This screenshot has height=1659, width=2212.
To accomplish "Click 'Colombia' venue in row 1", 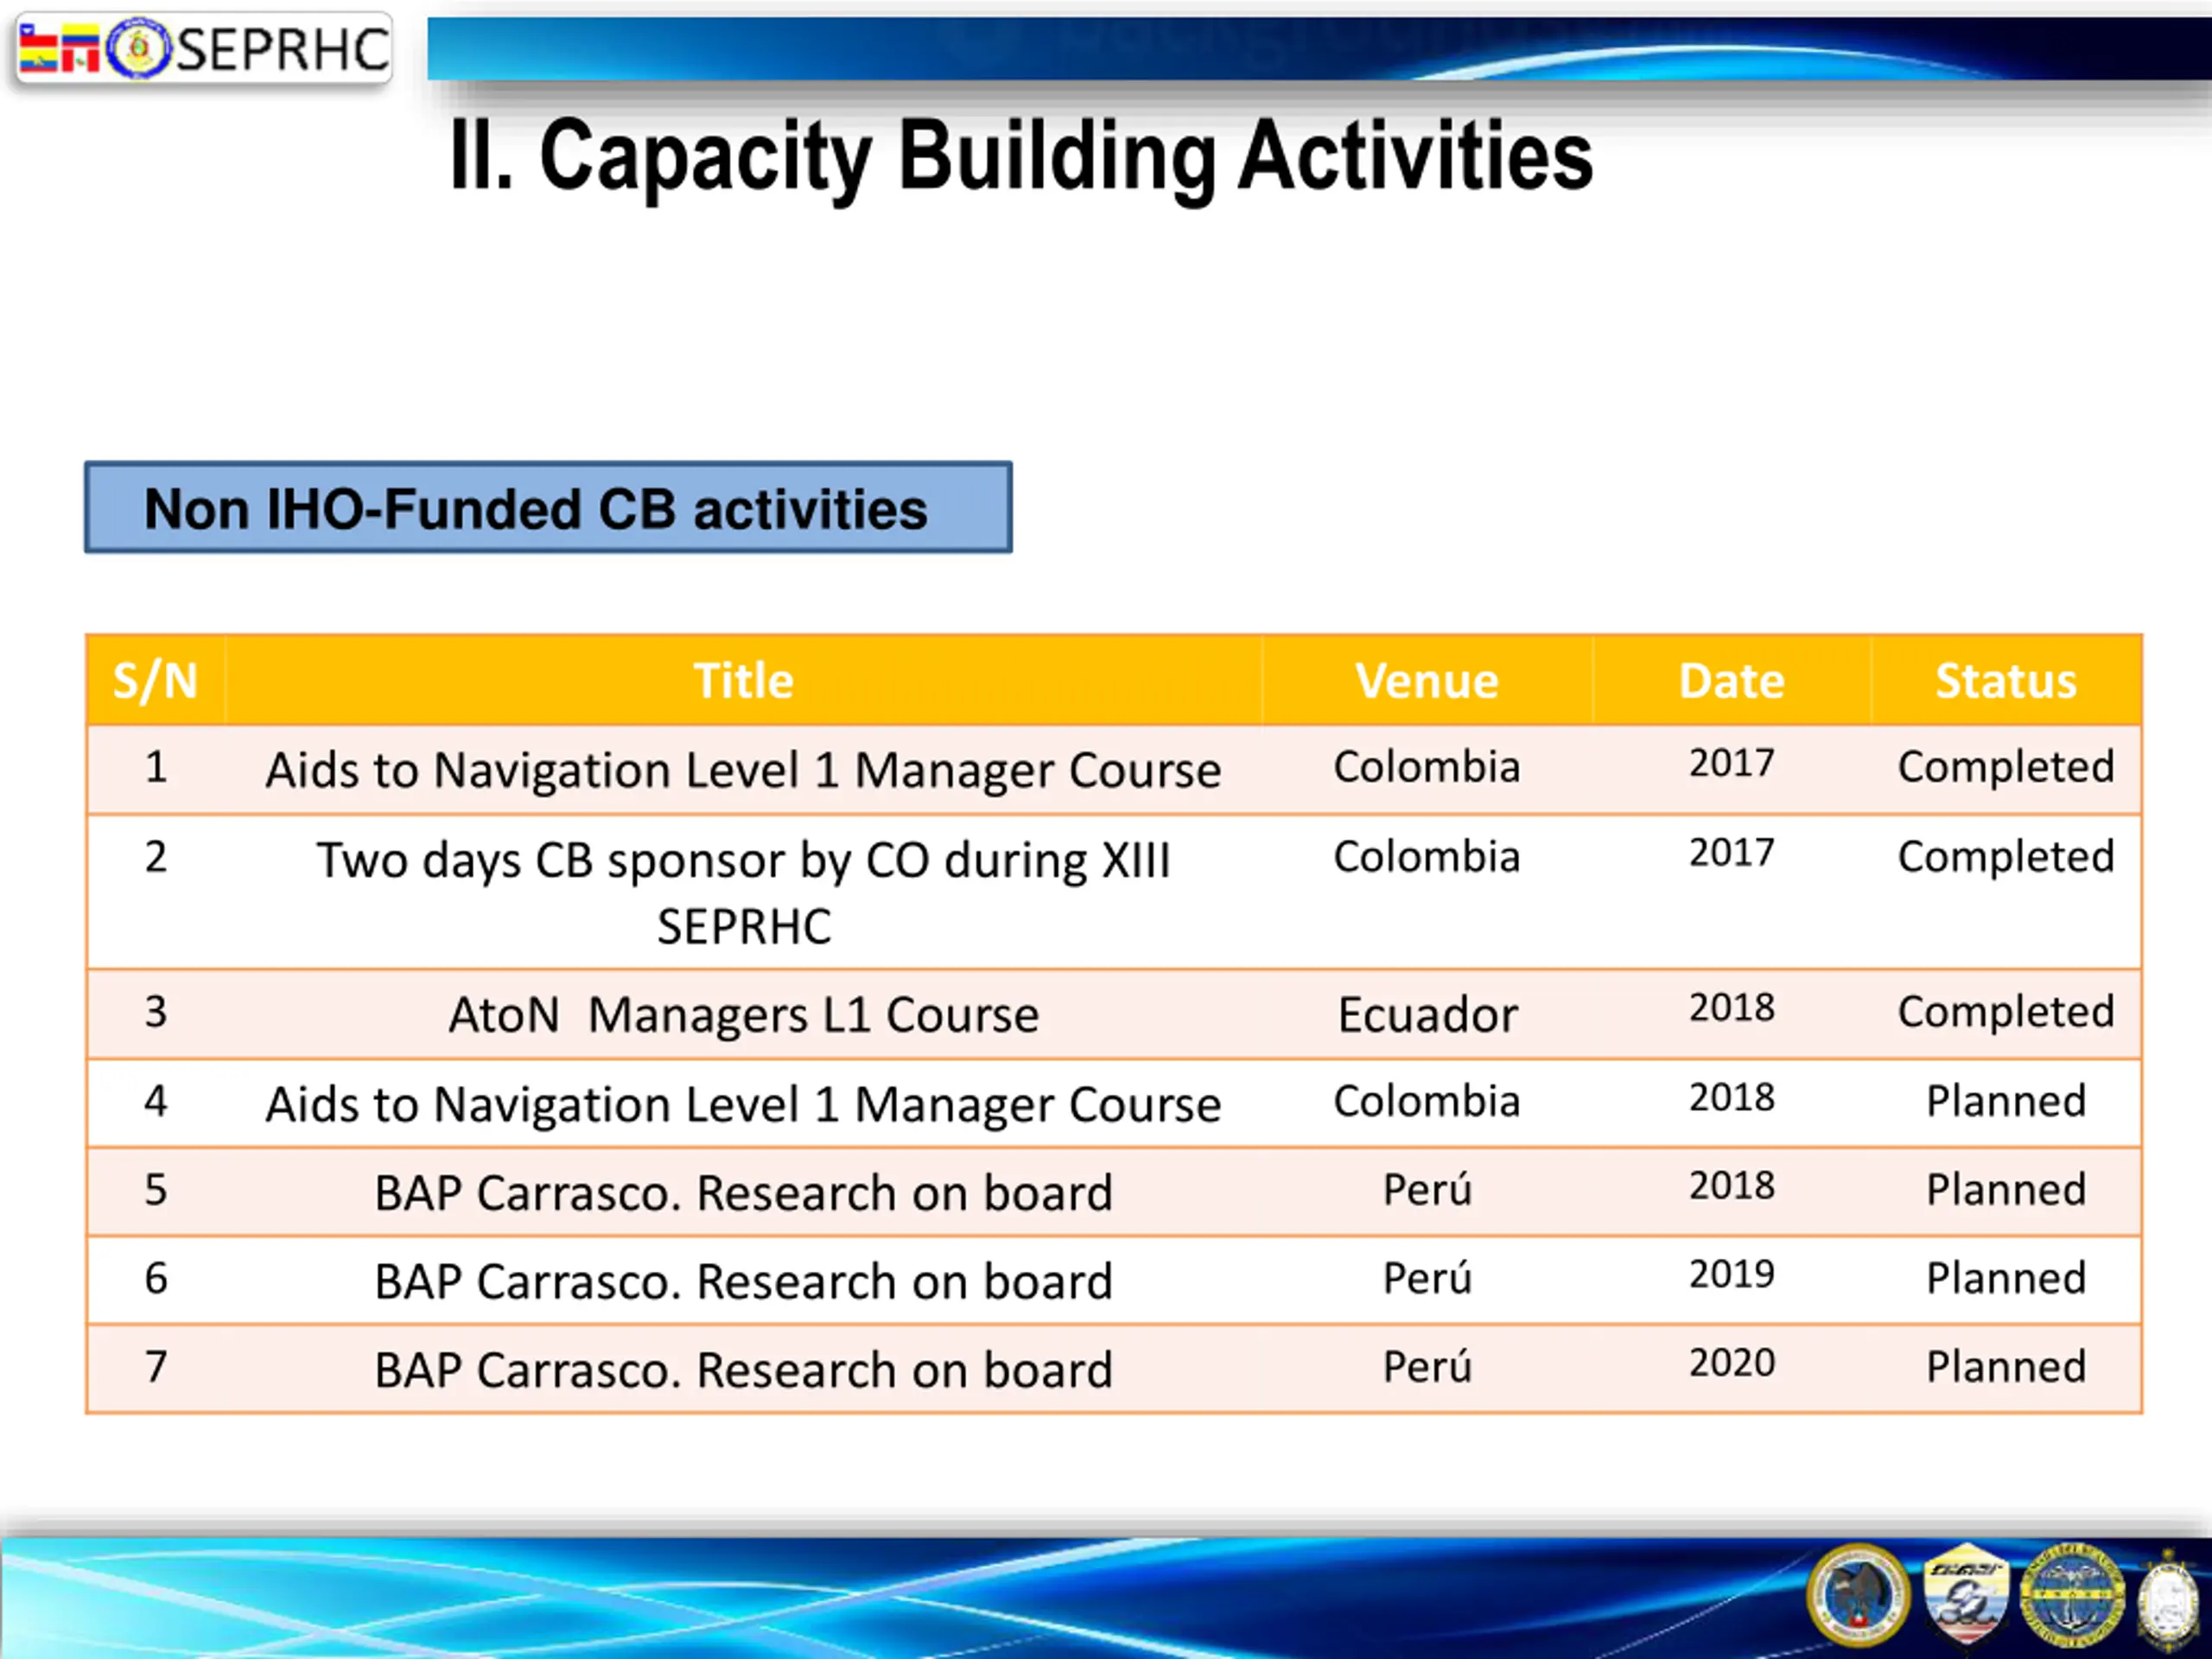I will click(x=1427, y=767).
